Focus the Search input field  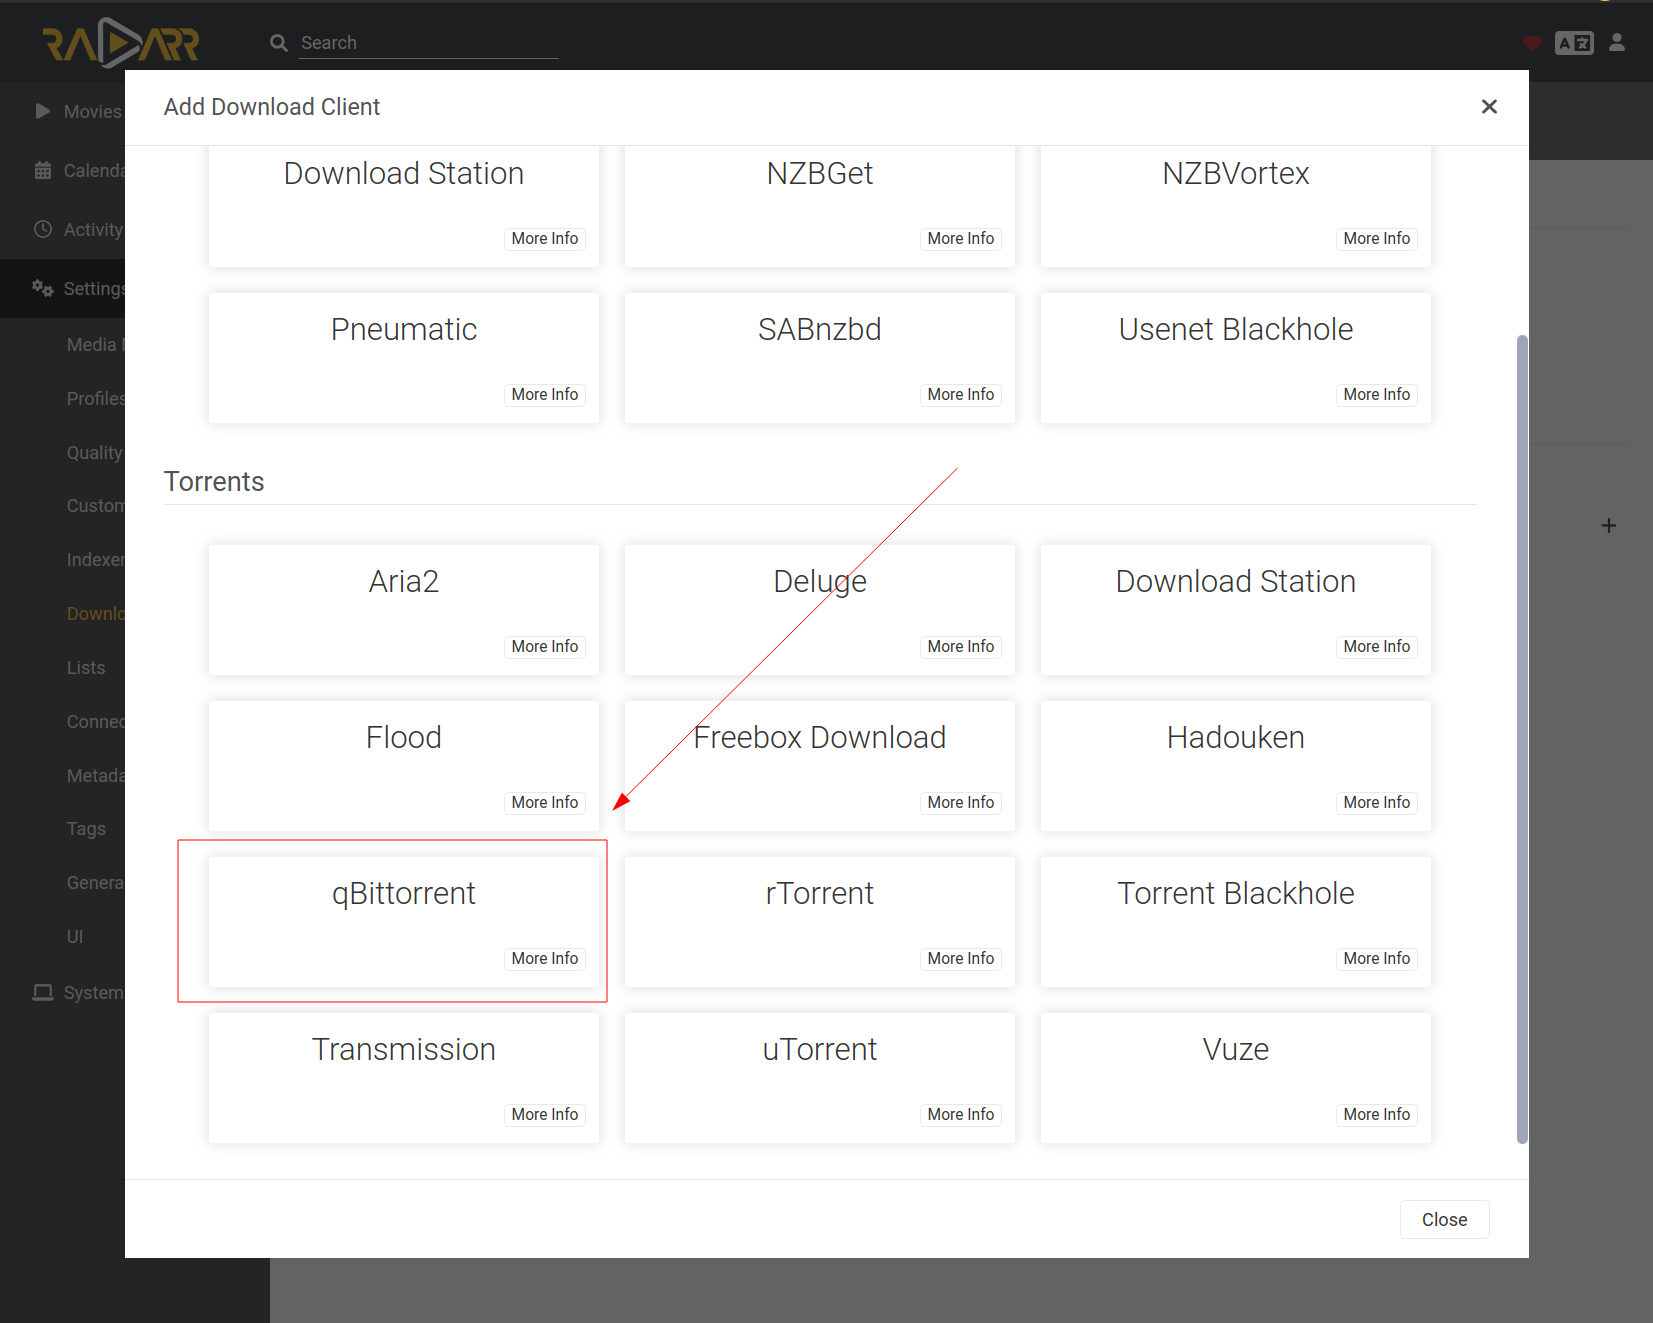429,43
